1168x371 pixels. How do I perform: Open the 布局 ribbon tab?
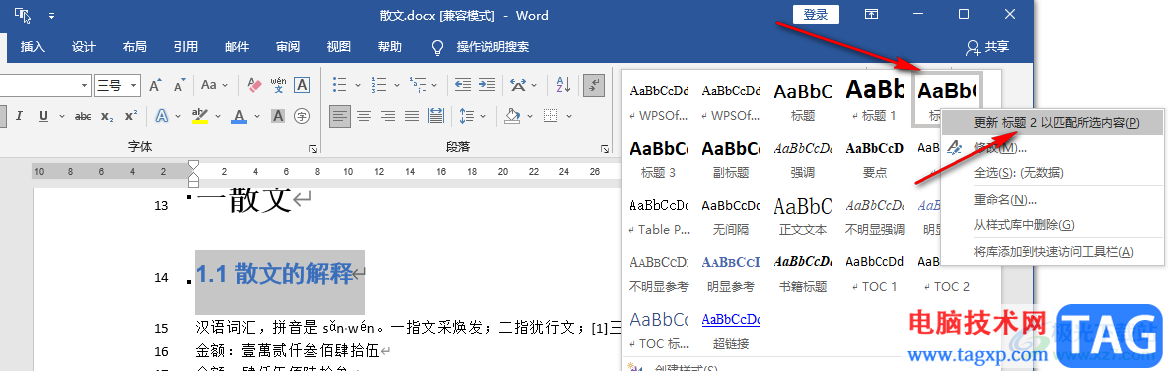pyautogui.click(x=134, y=47)
